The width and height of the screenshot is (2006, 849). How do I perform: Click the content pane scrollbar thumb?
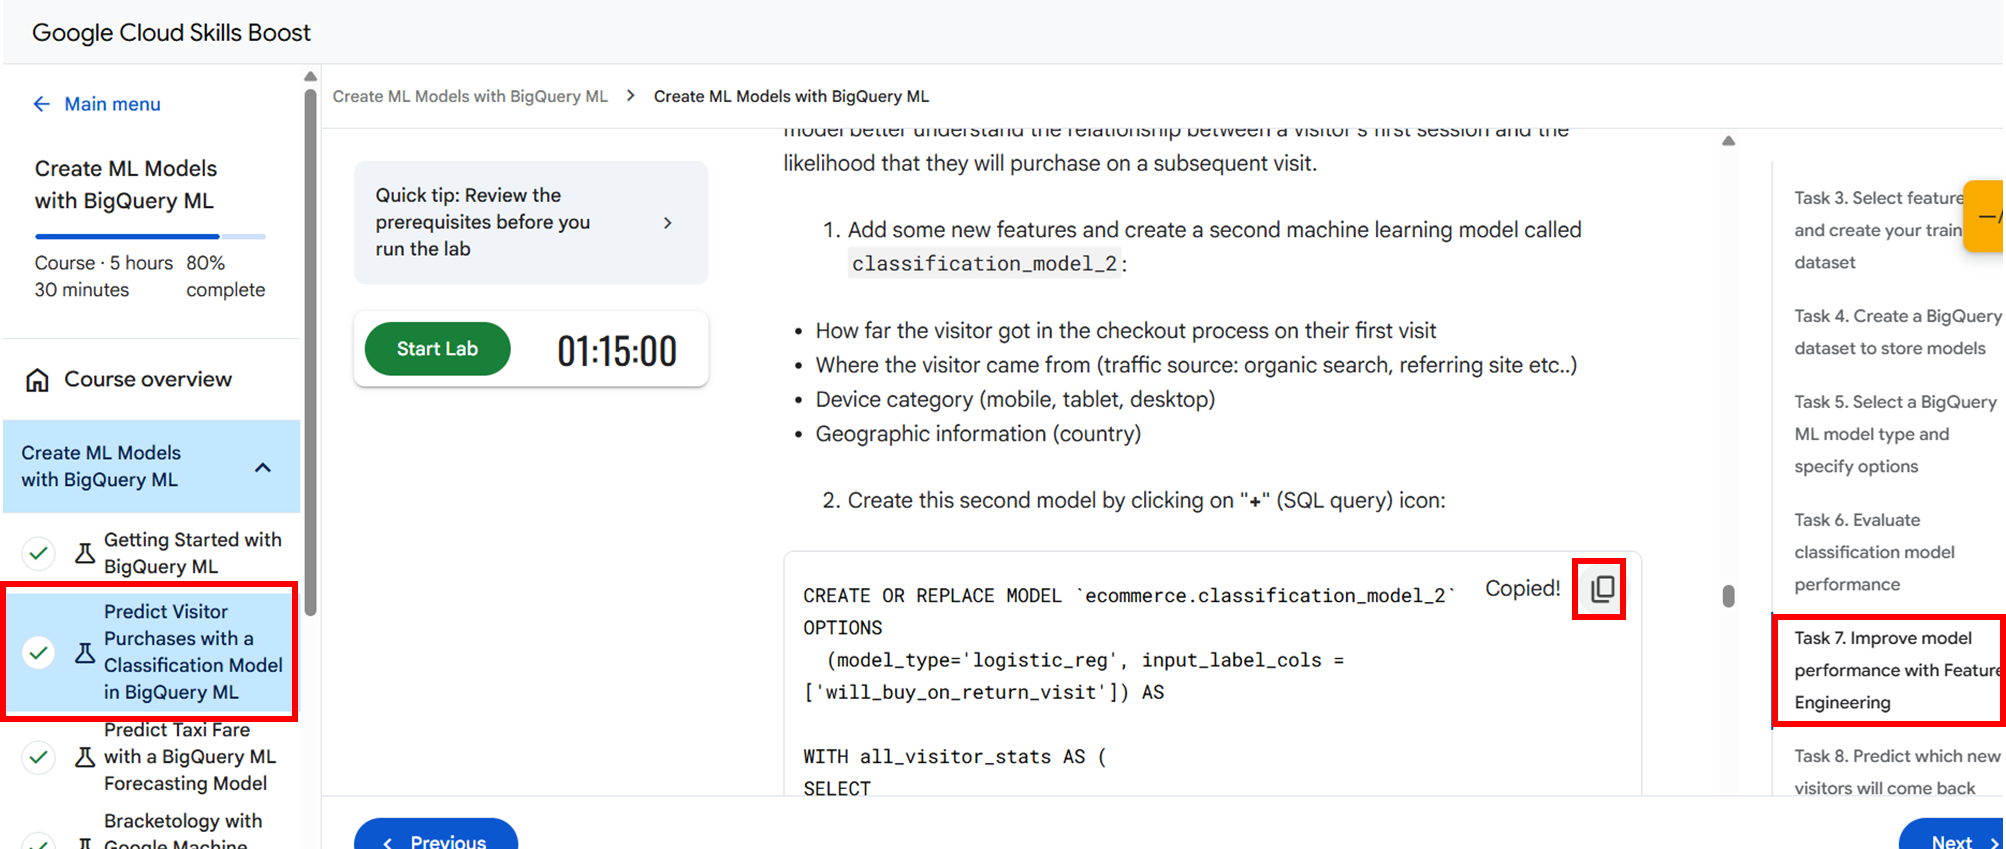click(1728, 596)
